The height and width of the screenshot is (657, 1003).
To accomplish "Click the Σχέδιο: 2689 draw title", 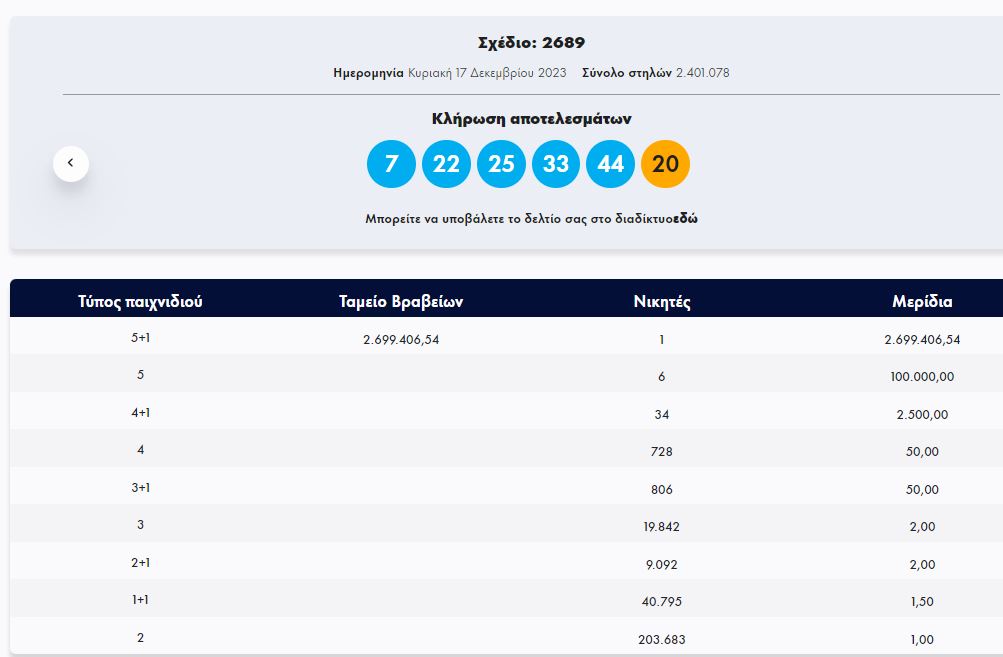I will coord(532,43).
